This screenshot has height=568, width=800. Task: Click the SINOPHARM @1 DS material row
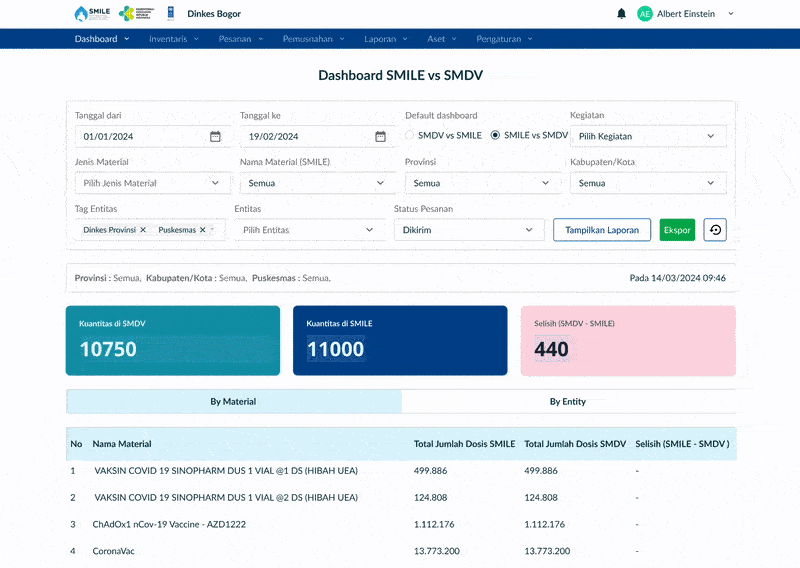click(x=402, y=471)
